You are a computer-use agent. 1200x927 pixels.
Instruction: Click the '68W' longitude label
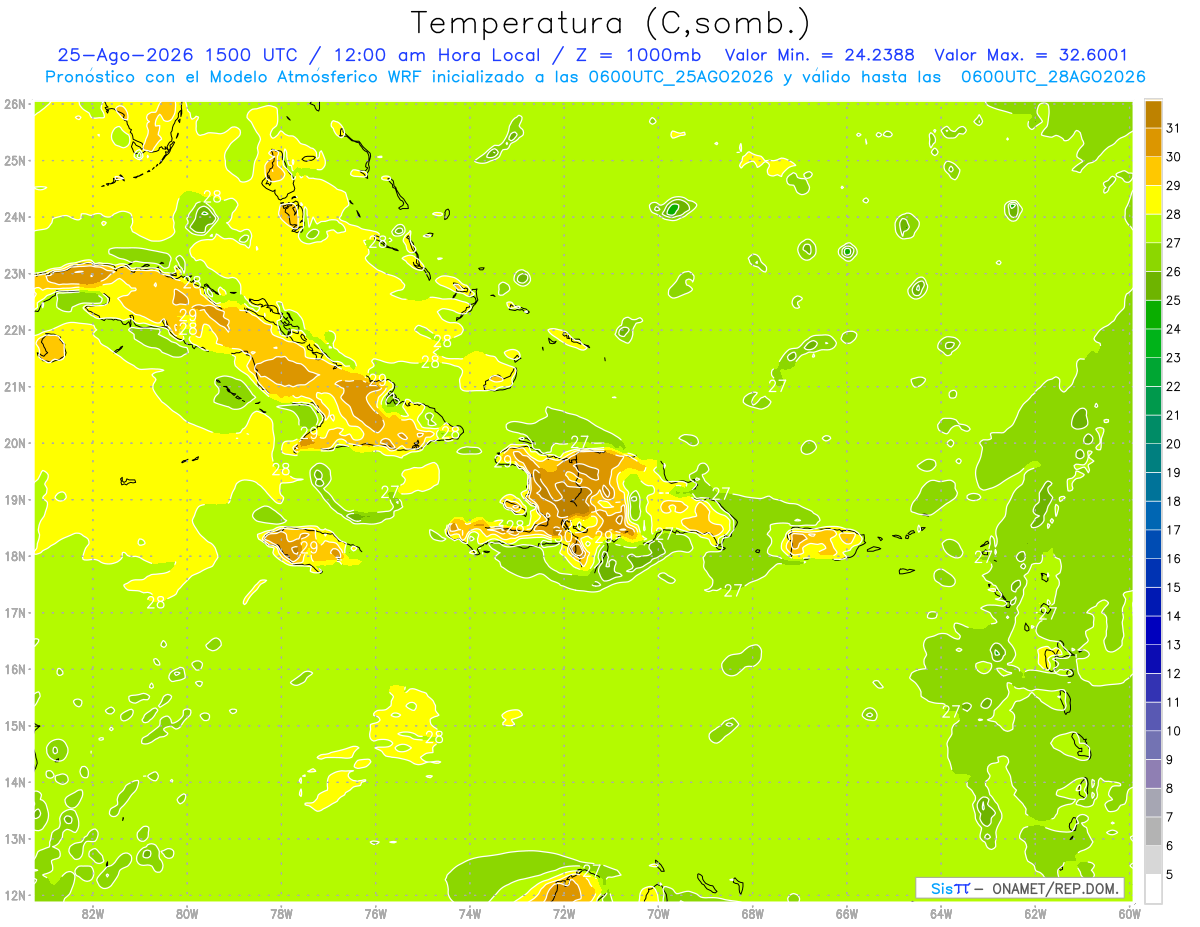[x=753, y=914]
